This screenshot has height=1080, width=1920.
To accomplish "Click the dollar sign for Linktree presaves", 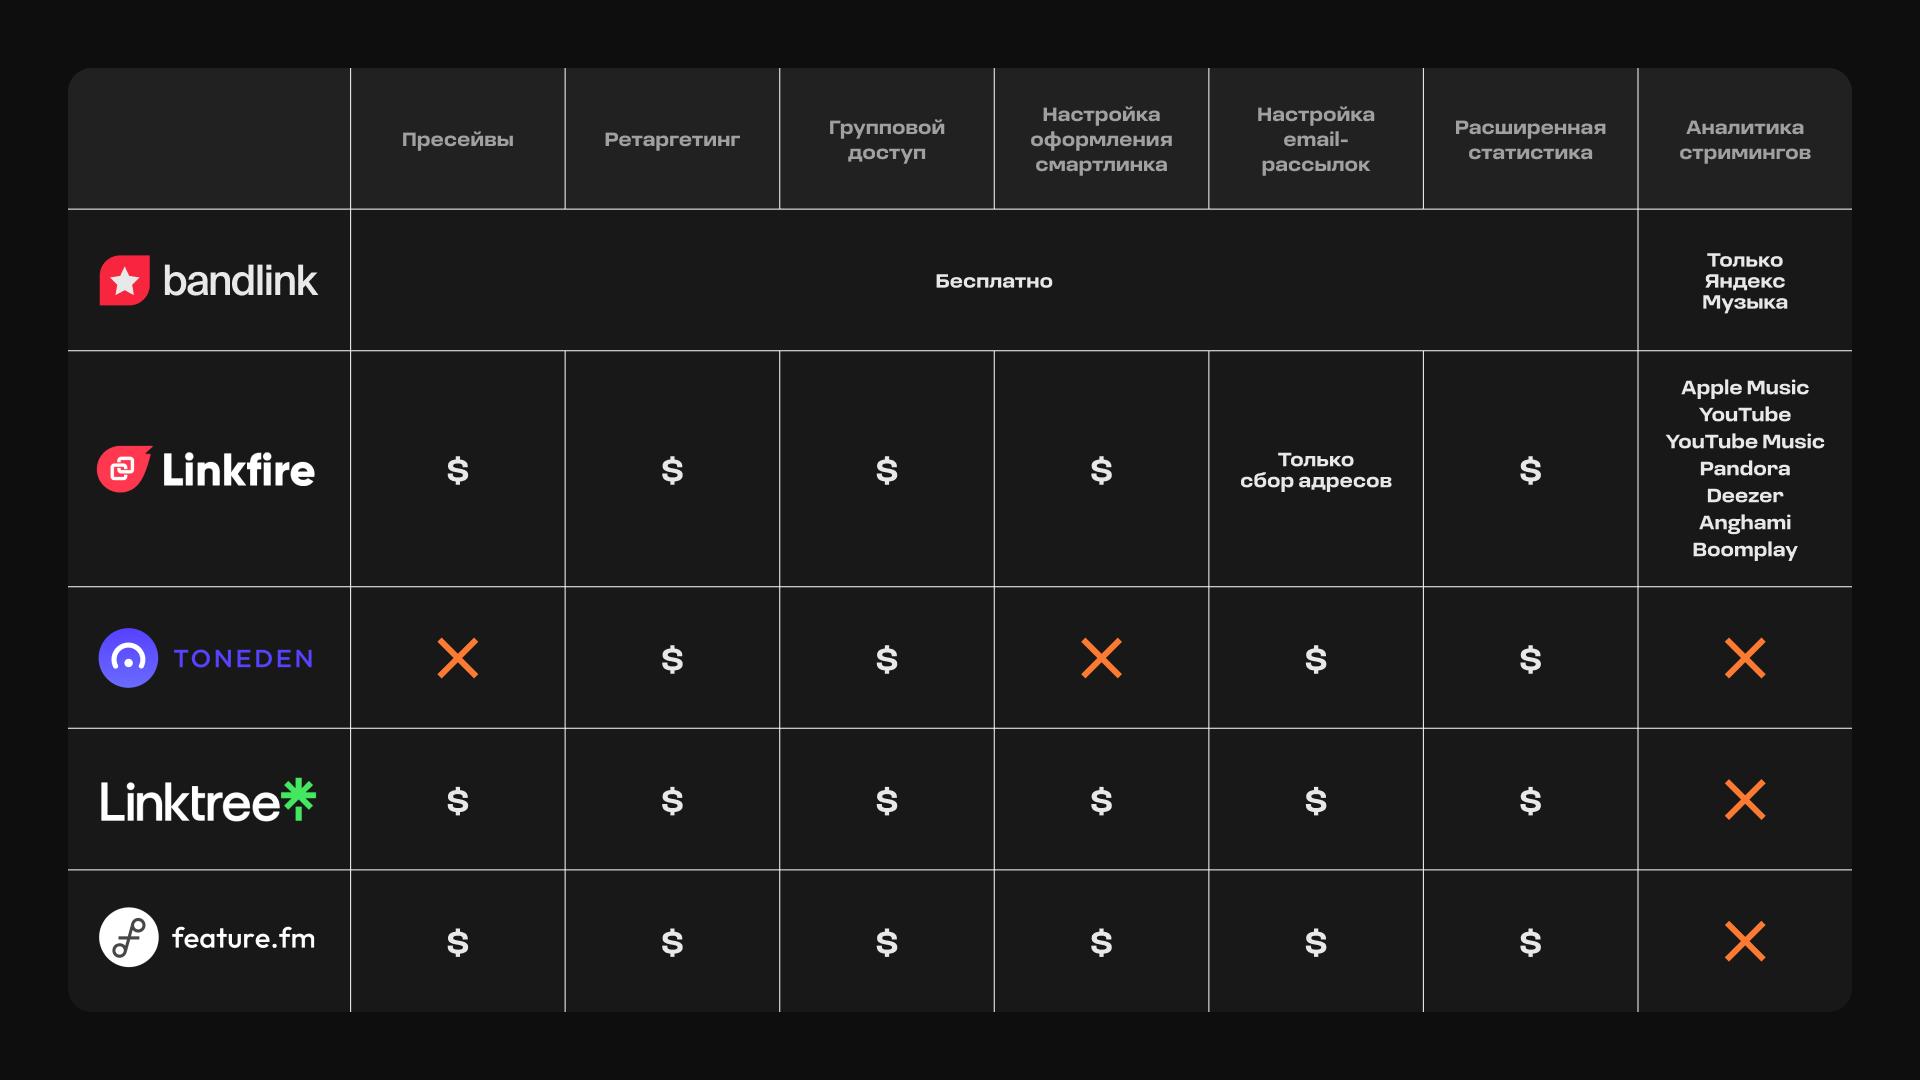I will (x=458, y=801).
